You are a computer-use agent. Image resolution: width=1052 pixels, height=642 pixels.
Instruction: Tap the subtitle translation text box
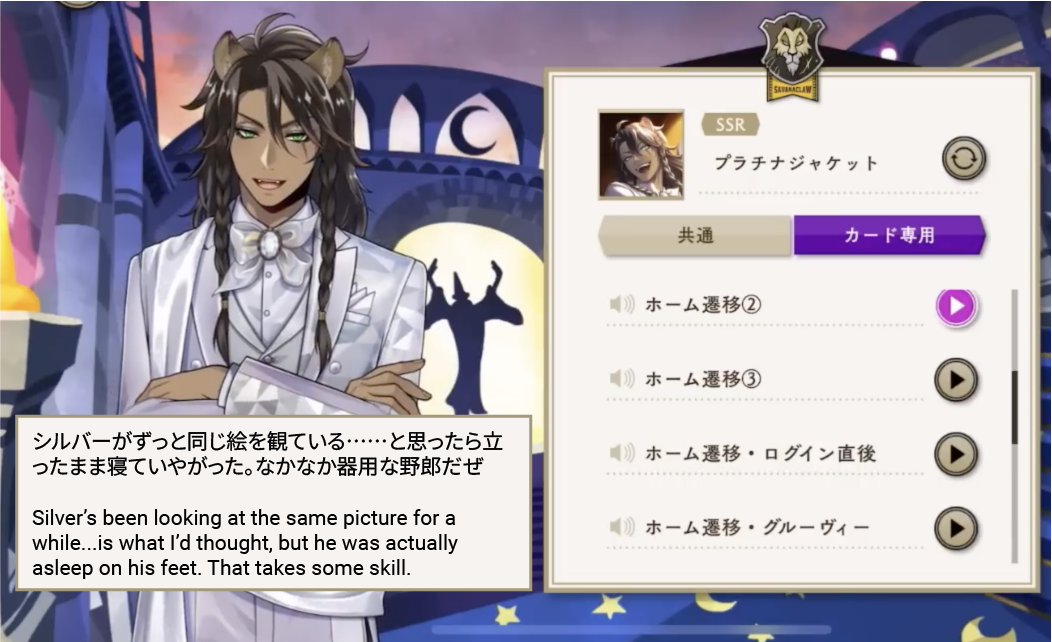click(x=274, y=503)
